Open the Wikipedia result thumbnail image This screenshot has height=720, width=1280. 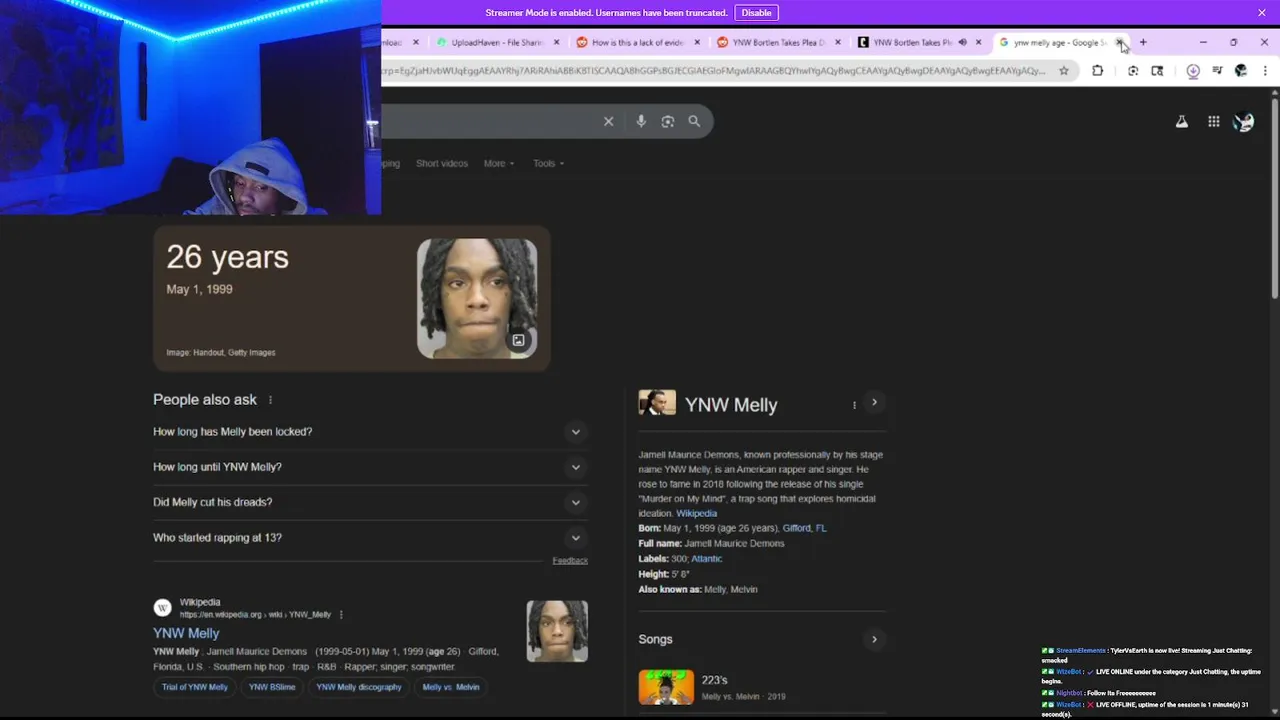point(557,631)
